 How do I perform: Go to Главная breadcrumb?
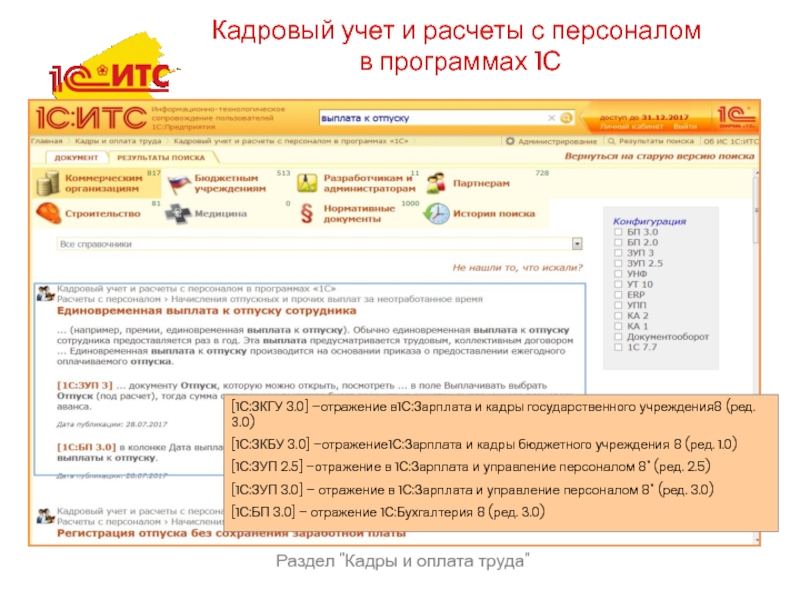pyautogui.click(x=46, y=141)
